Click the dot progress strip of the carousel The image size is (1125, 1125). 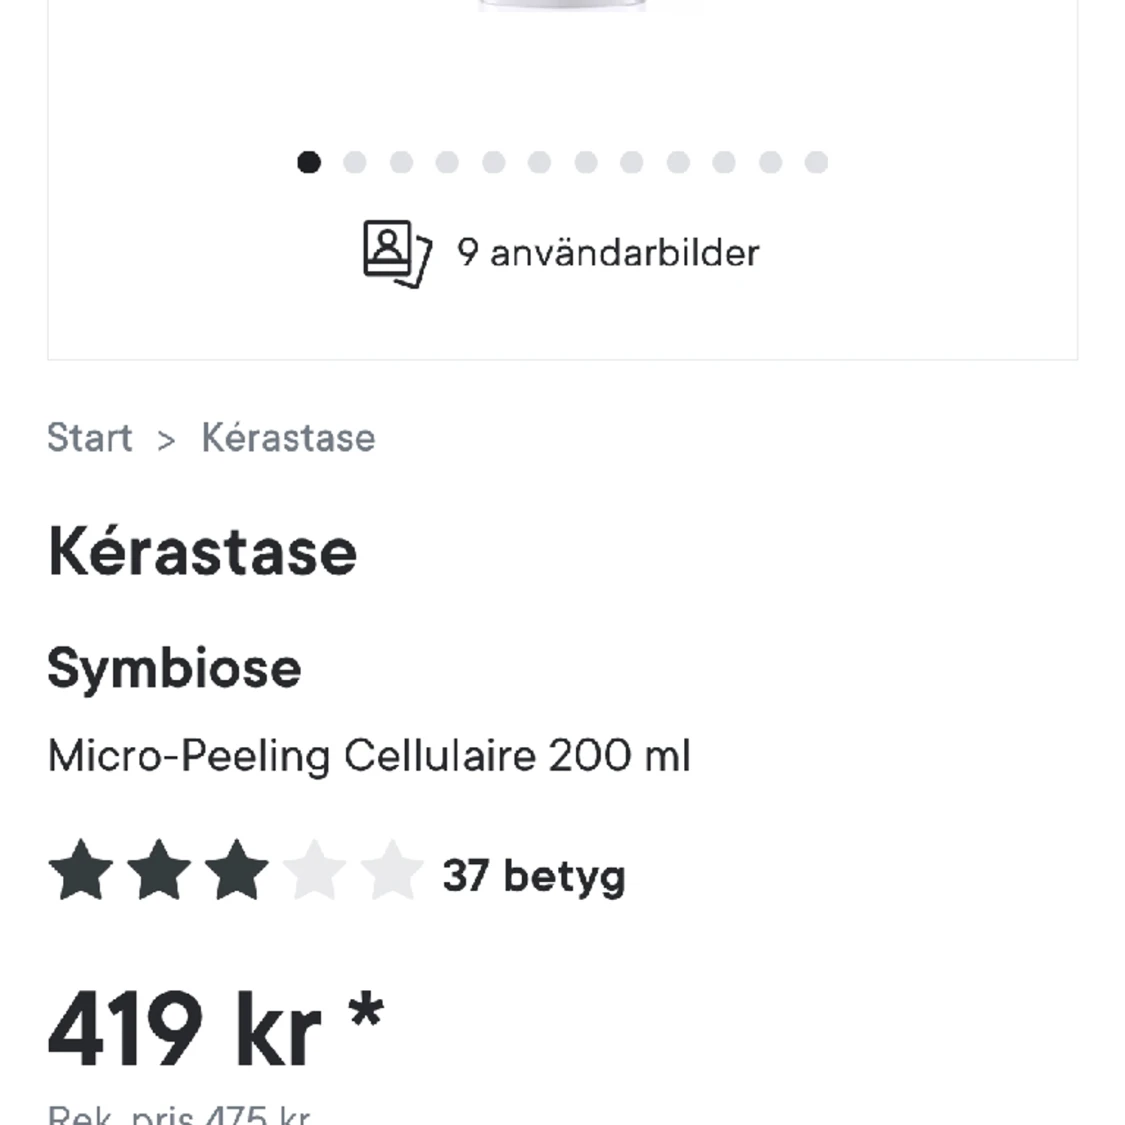click(564, 162)
